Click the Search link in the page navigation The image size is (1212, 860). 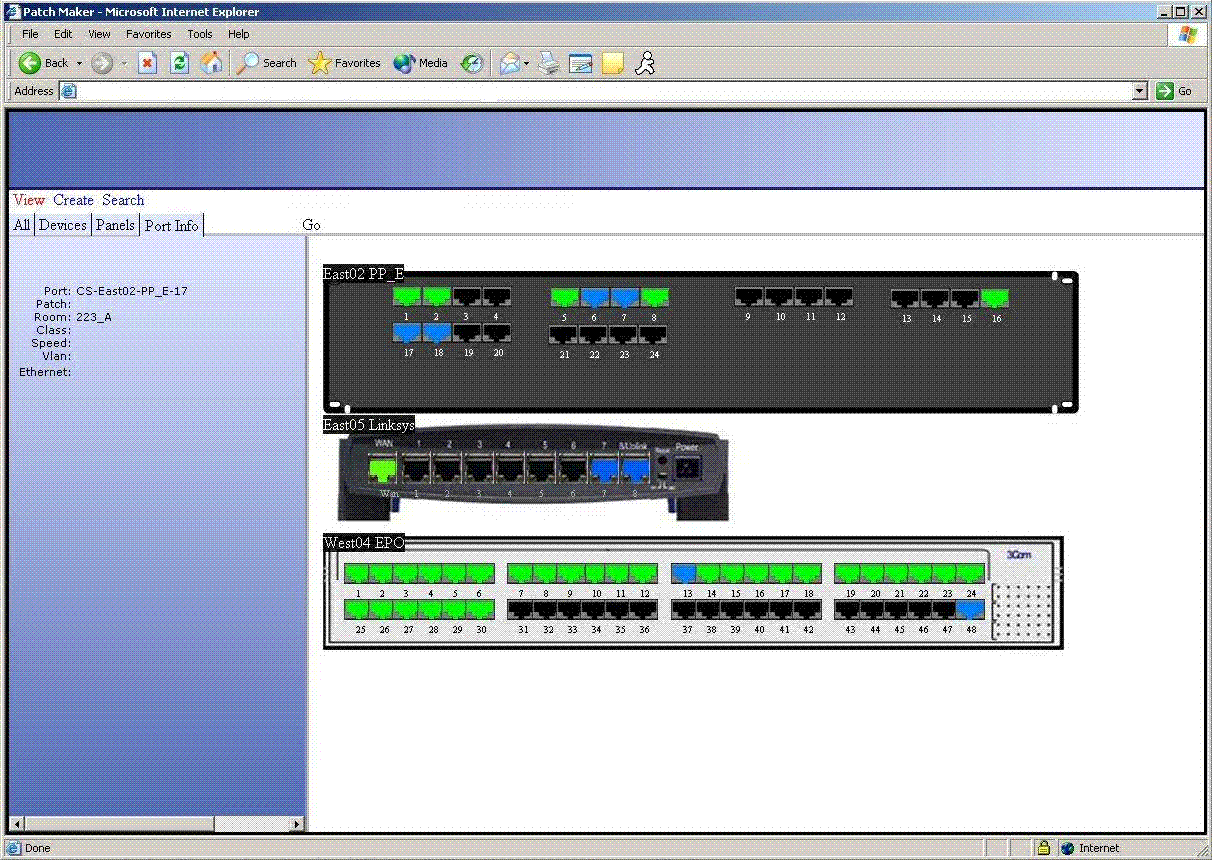pos(123,200)
